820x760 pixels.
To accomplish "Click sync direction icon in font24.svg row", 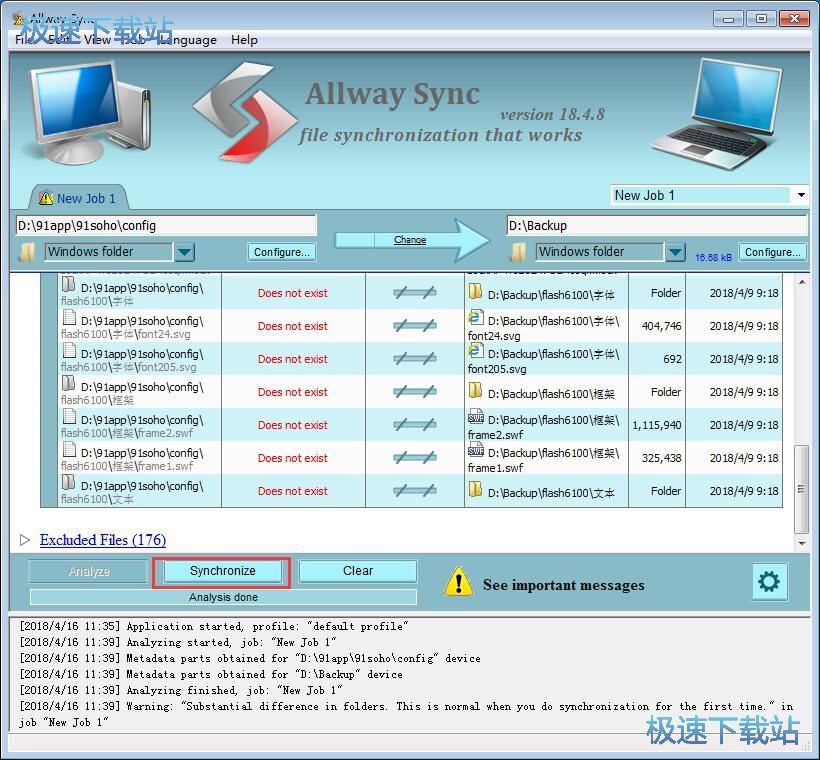I will pyautogui.click(x=415, y=325).
